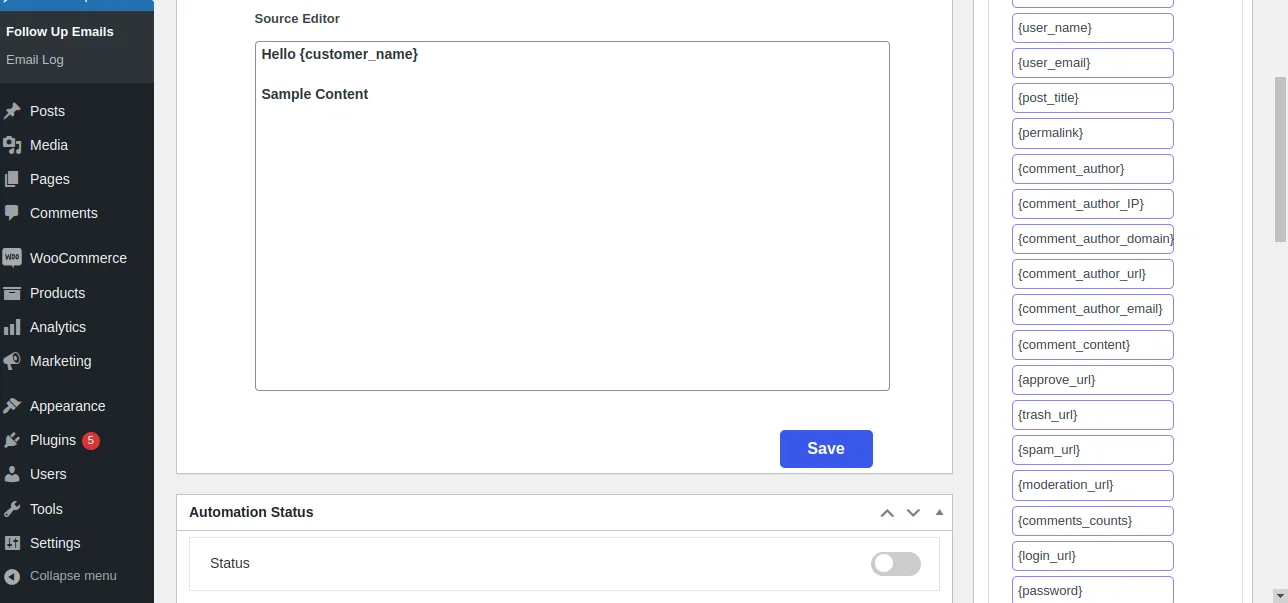Click inside the Source Editor text area
This screenshot has height=603, width=1288.
pos(572,240)
